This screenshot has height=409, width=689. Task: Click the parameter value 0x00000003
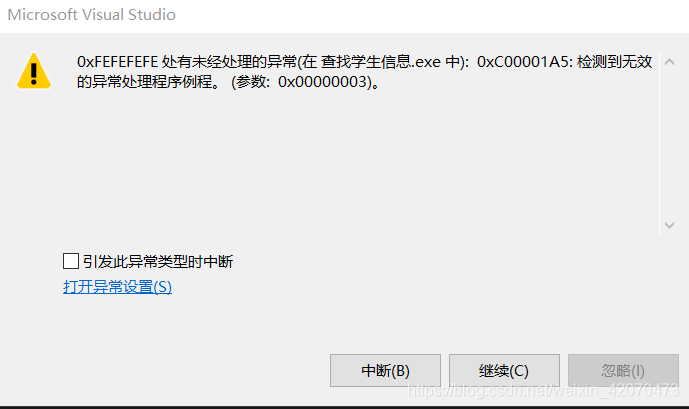(x=323, y=82)
